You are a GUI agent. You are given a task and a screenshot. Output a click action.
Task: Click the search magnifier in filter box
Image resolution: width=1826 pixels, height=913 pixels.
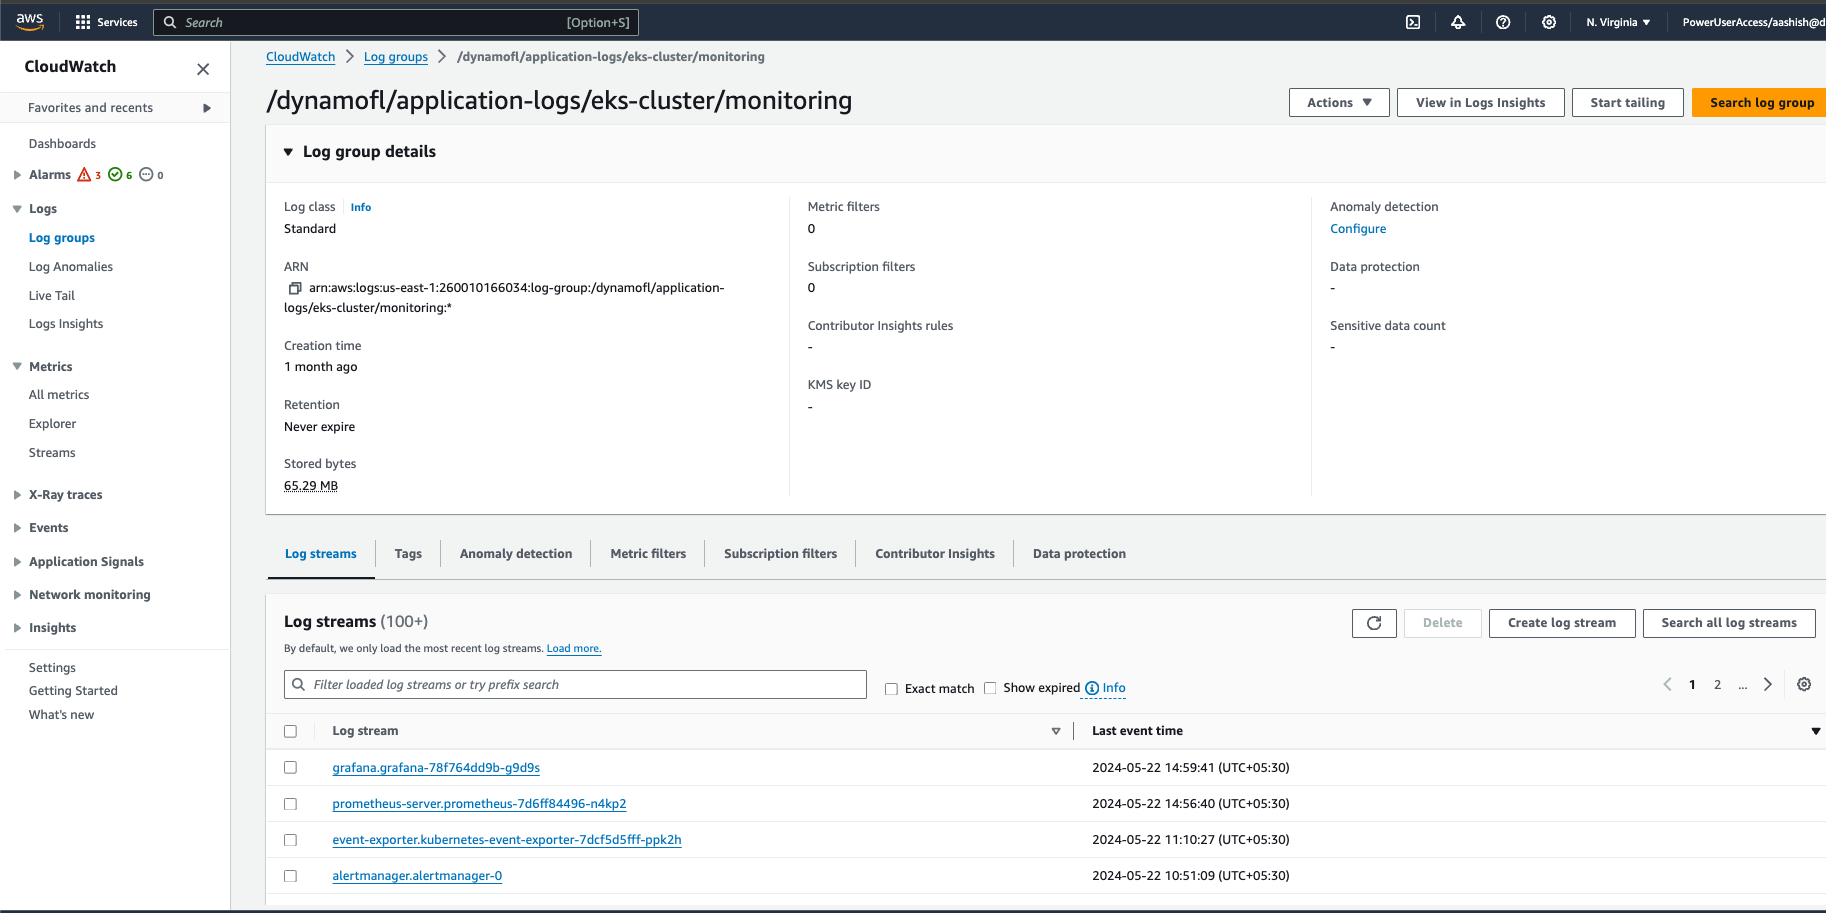click(x=298, y=685)
